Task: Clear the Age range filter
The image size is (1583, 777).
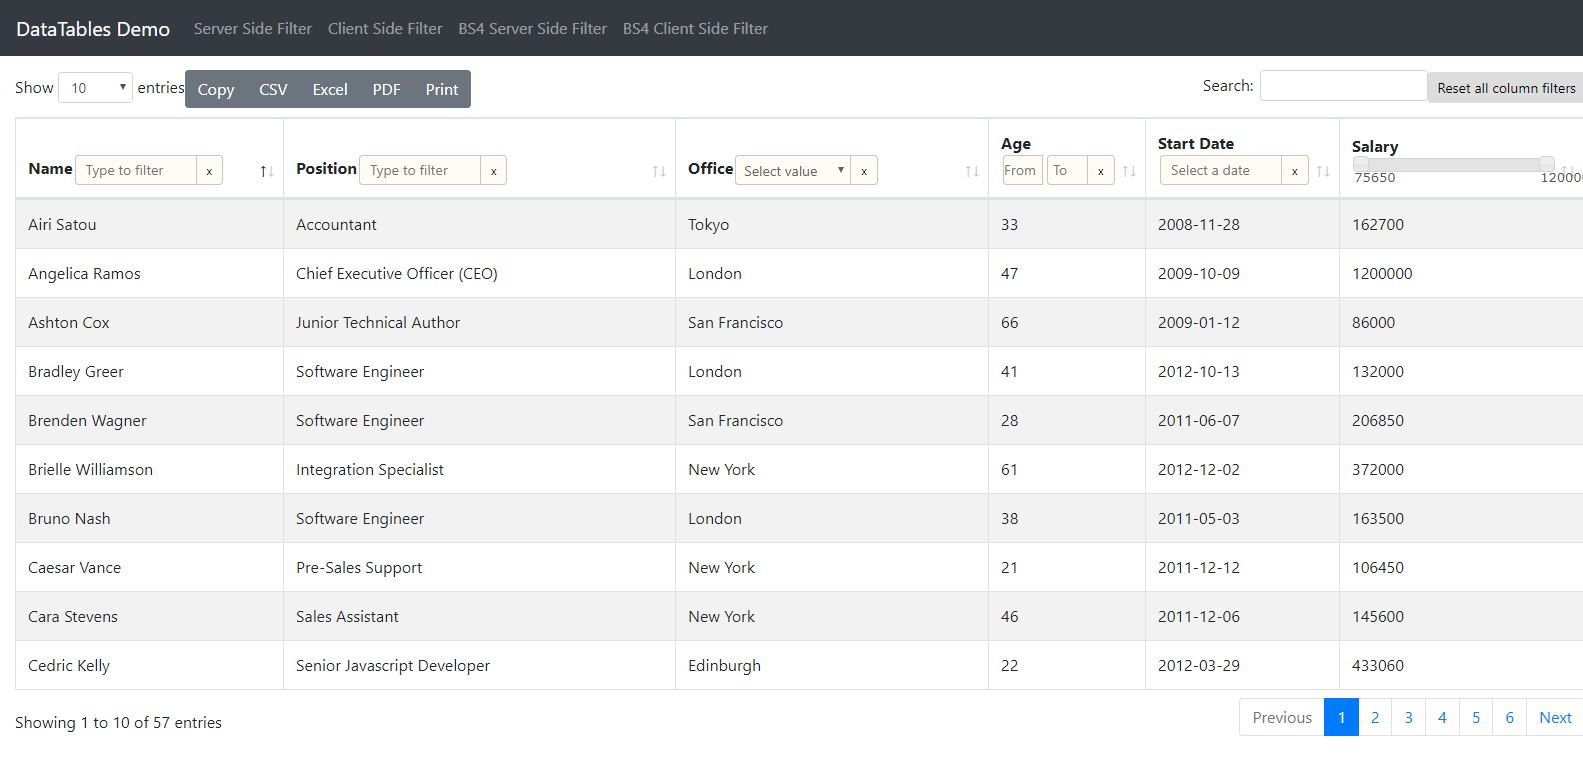Action: [x=1100, y=171]
